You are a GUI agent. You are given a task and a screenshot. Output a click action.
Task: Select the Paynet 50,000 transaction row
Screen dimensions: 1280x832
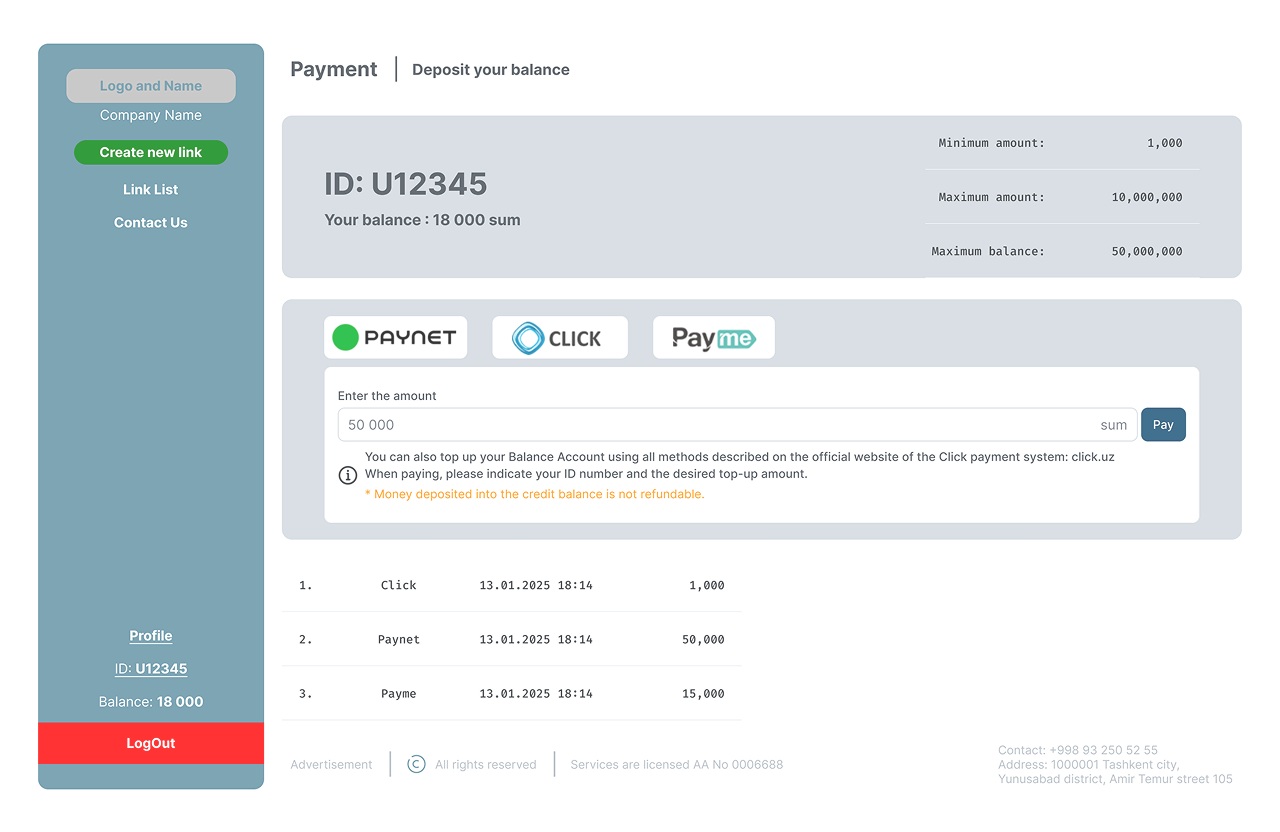[511, 640]
